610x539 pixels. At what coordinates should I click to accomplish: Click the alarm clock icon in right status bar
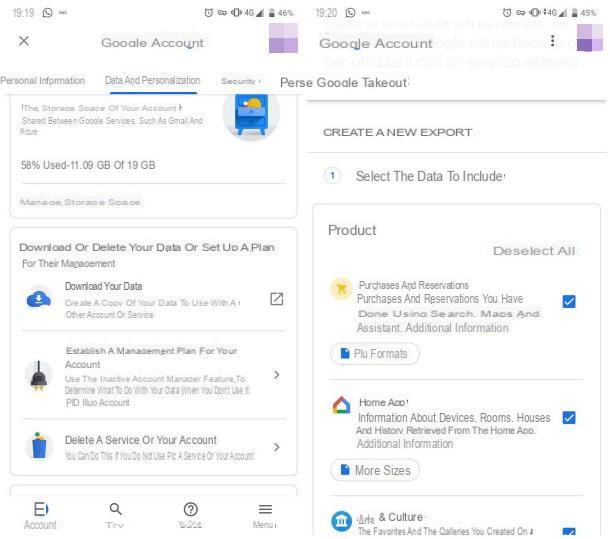[x=507, y=13]
